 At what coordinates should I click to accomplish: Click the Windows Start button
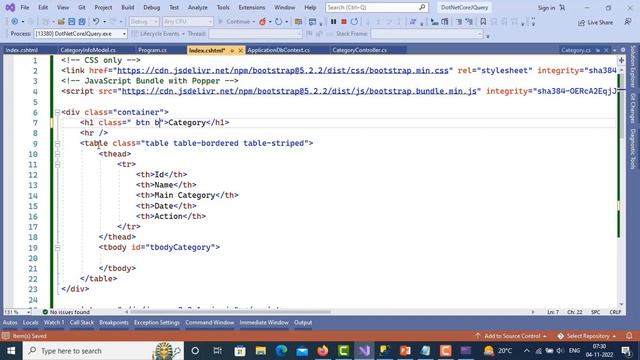pyautogui.click(x=11, y=351)
